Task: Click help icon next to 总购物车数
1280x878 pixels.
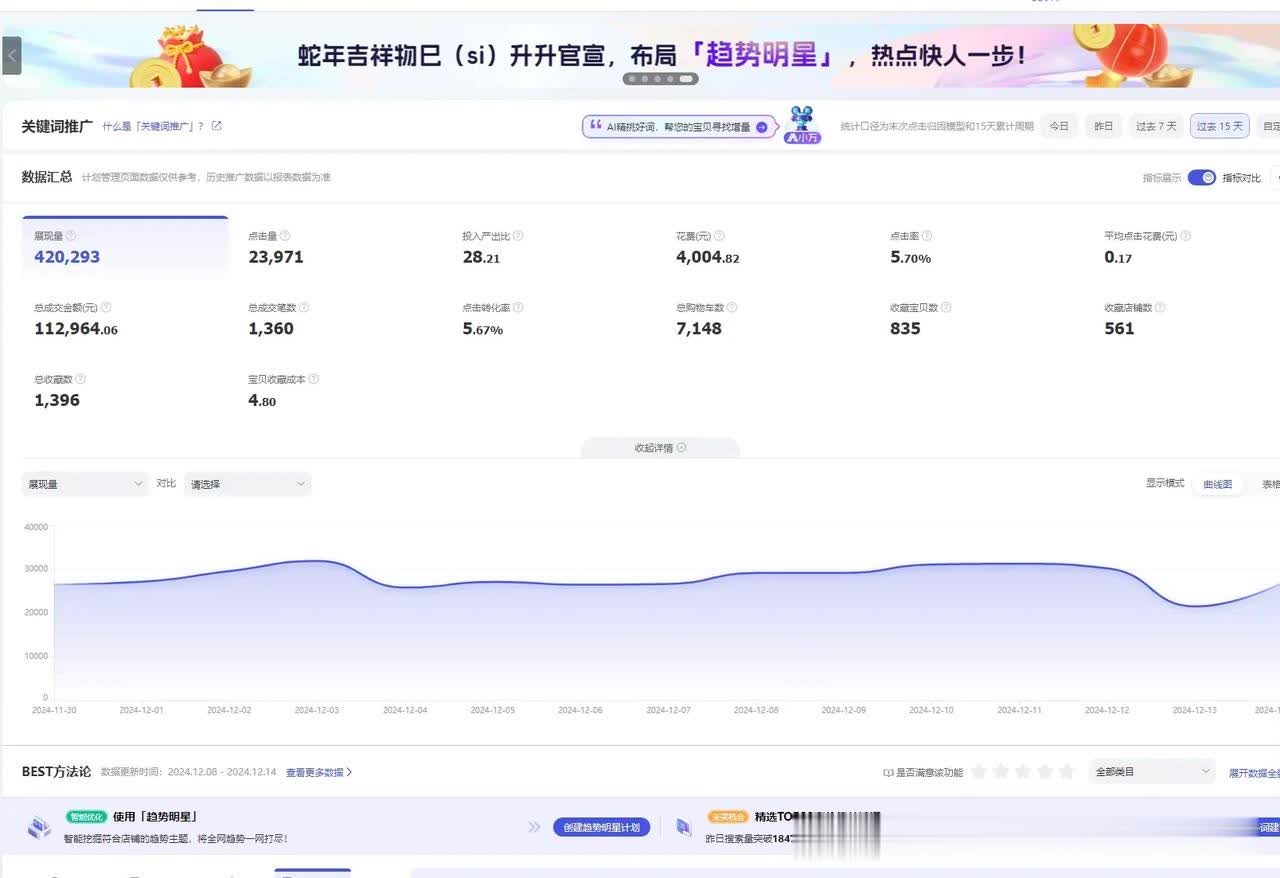Action: 733,308
